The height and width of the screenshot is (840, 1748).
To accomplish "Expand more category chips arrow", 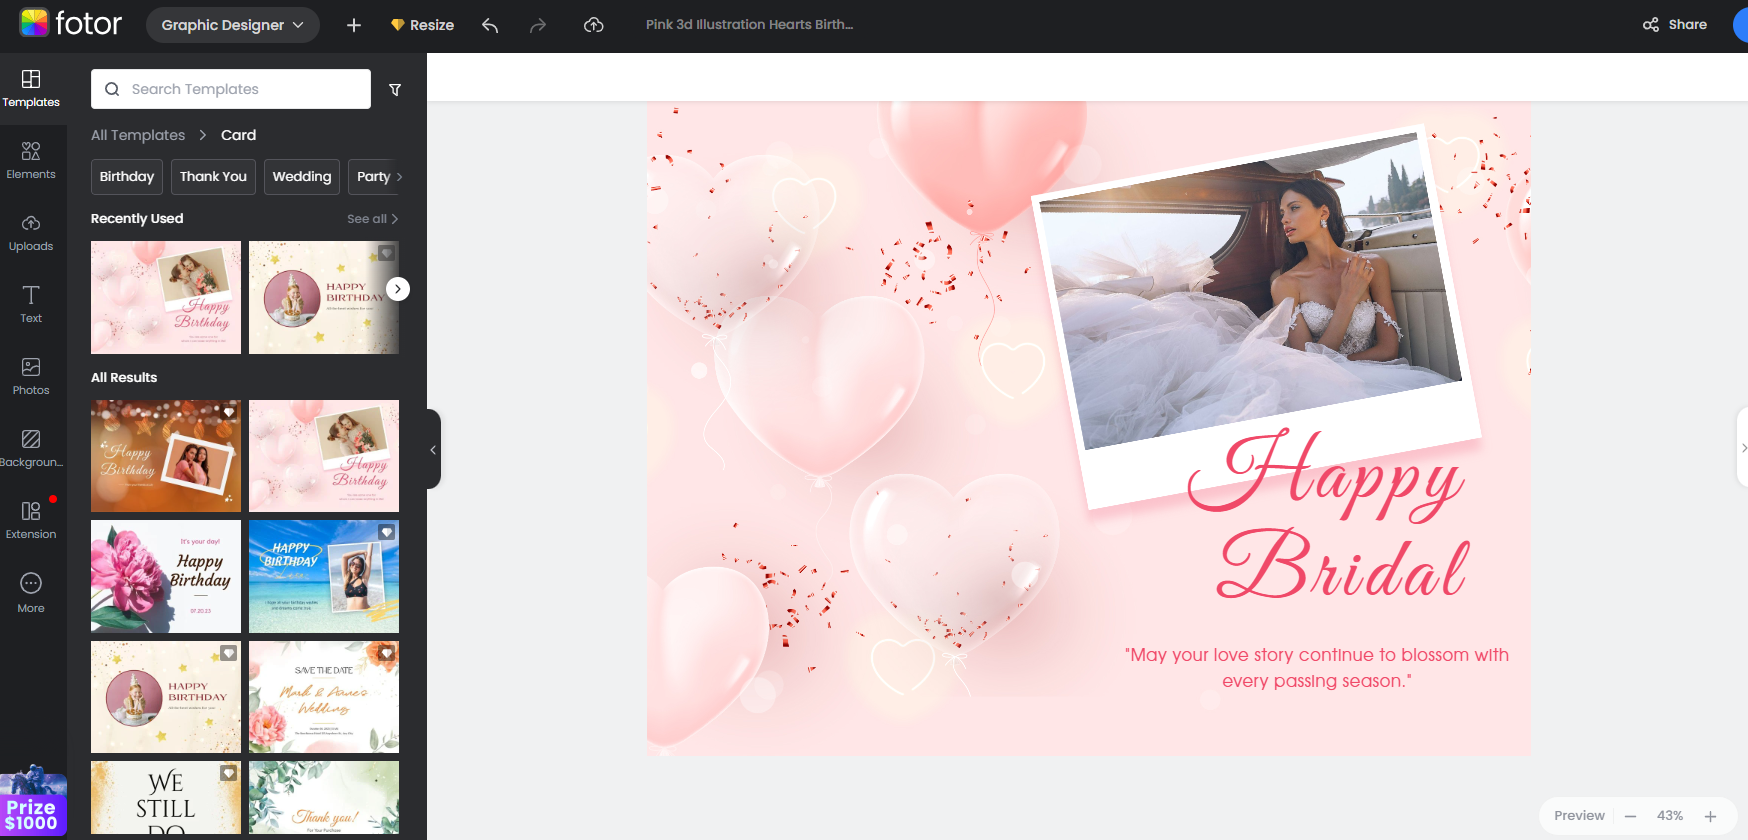I will [399, 177].
